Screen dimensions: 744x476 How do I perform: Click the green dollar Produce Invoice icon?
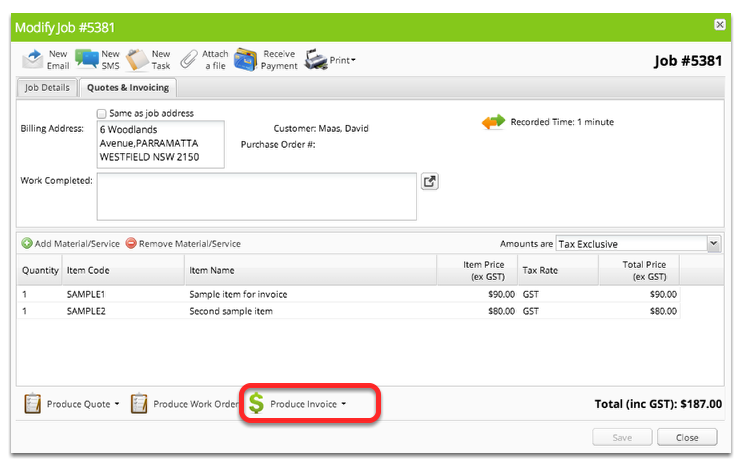pyautogui.click(x=256, y=403)
